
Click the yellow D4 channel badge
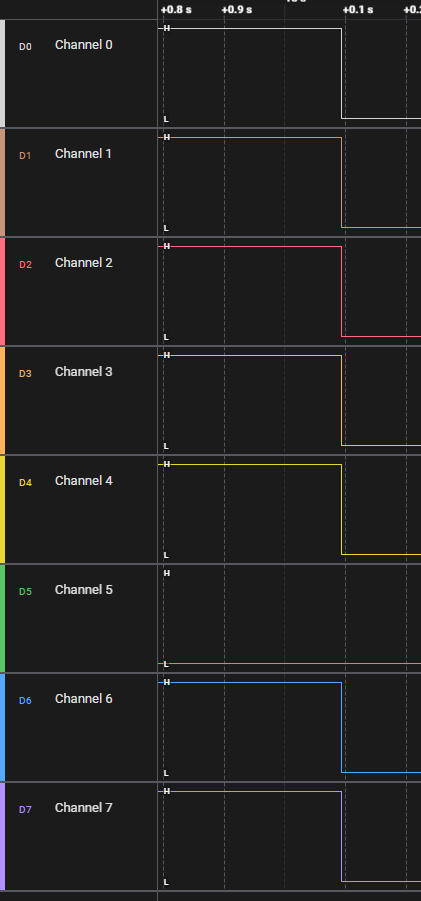coord(25,483)
